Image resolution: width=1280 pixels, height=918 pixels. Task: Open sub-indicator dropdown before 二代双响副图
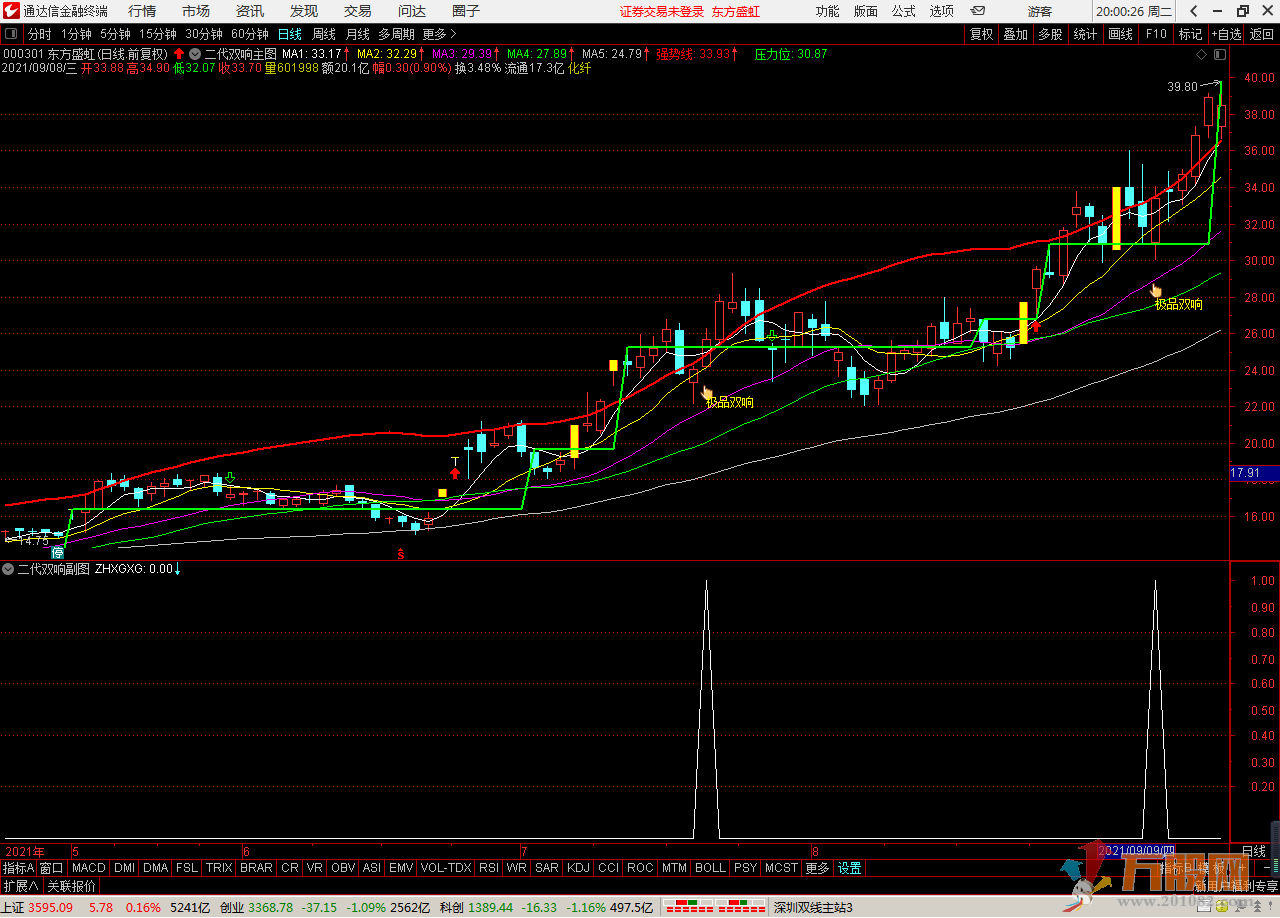pyautogui.click(x=8, y=569)
